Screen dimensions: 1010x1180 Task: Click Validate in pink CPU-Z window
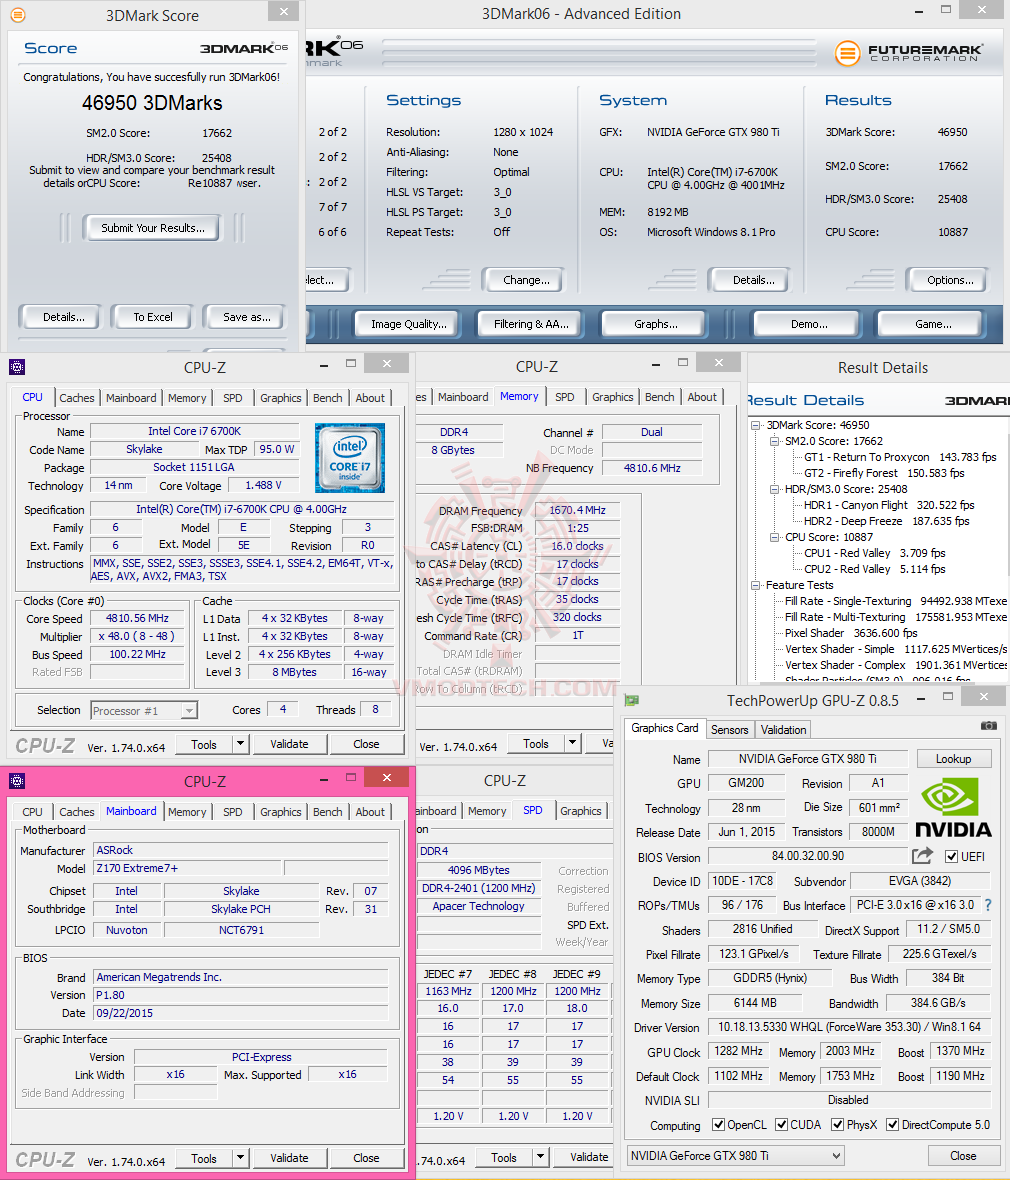click(x=289, y=1158)
